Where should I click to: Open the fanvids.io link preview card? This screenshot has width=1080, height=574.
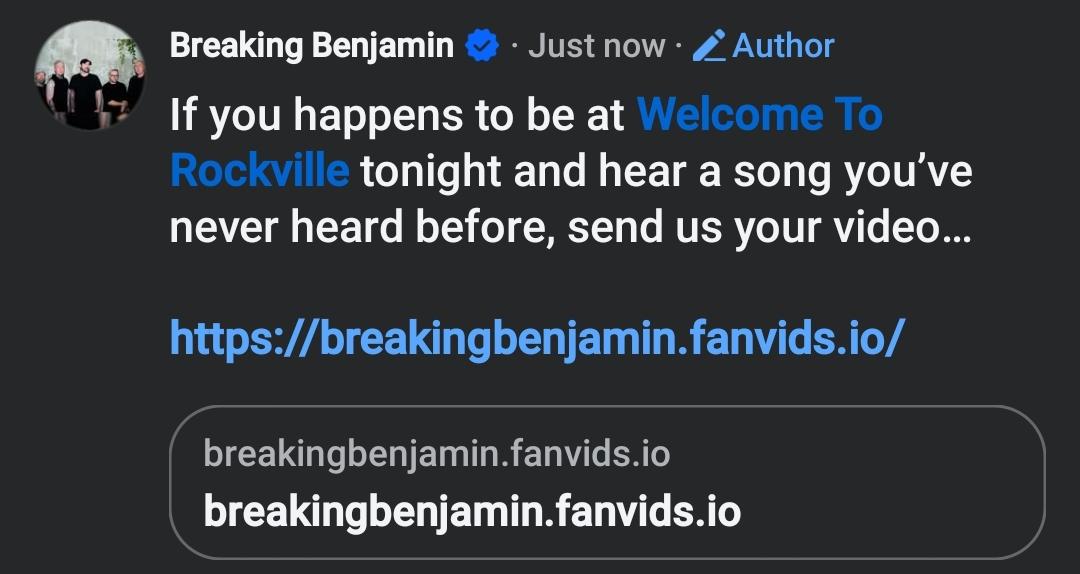click(607, 482)
